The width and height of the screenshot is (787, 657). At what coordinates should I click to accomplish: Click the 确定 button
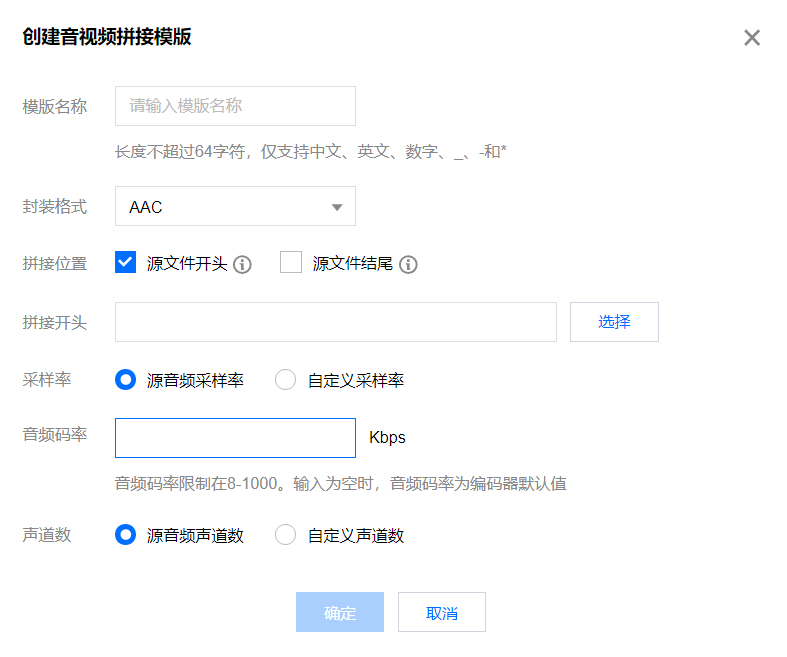tap(340, 612)
